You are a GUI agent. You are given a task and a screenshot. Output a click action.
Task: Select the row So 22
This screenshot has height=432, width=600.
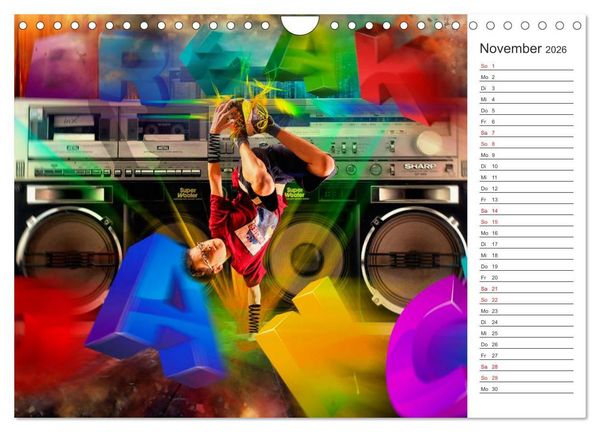[x=527, y=300]
